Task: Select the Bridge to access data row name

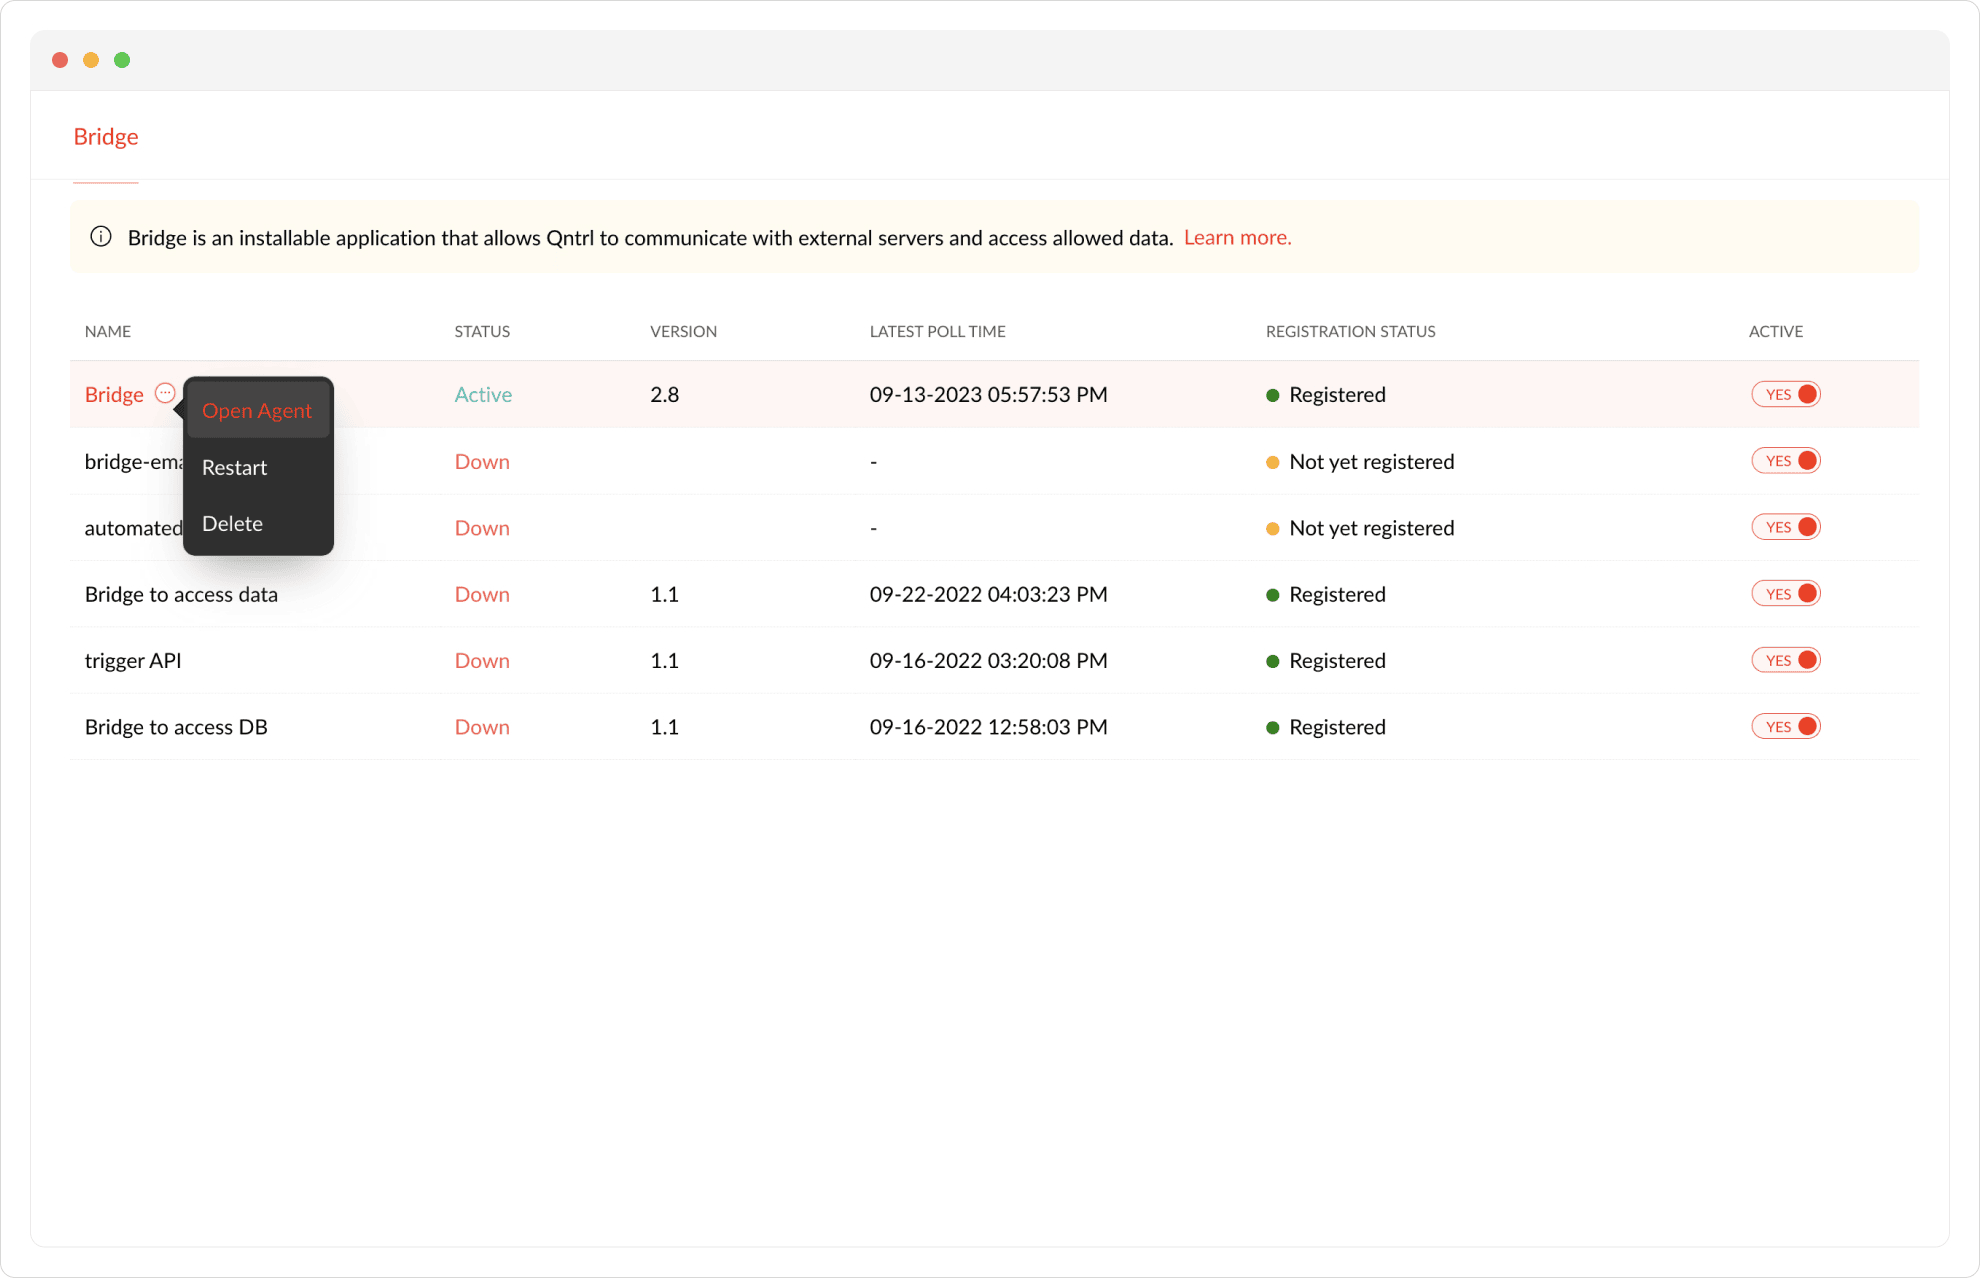Action: pos(181,595)
